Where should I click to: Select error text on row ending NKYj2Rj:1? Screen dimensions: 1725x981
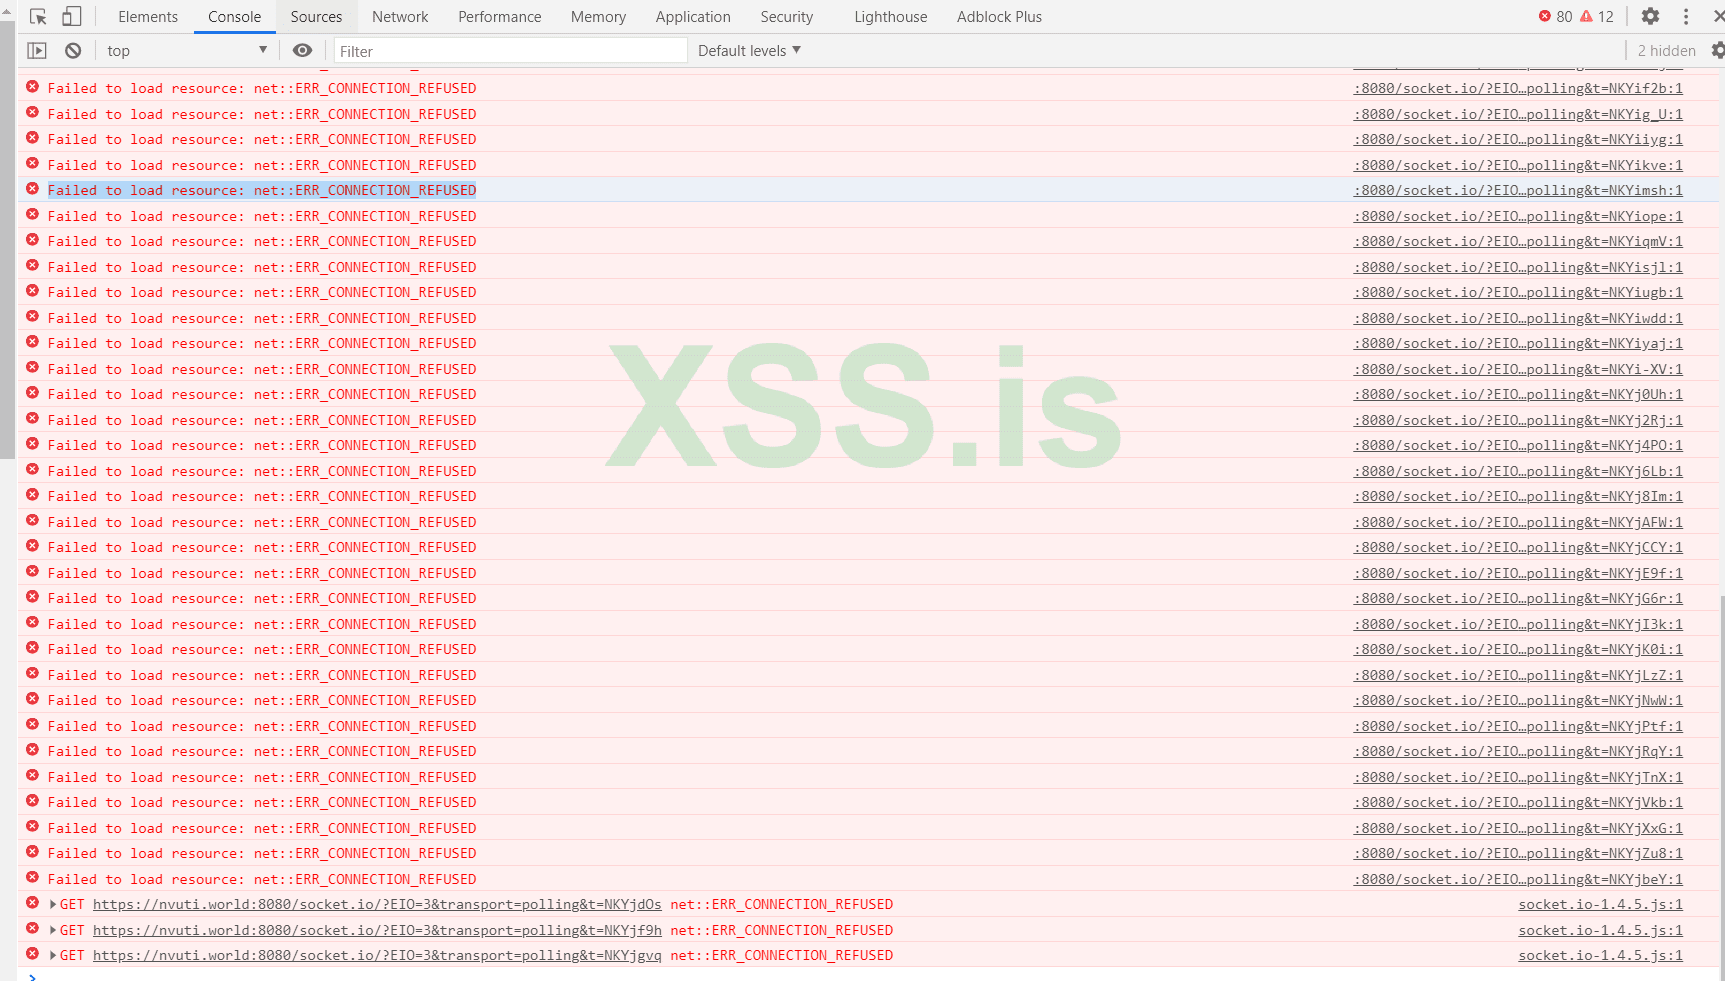(262, 420)
